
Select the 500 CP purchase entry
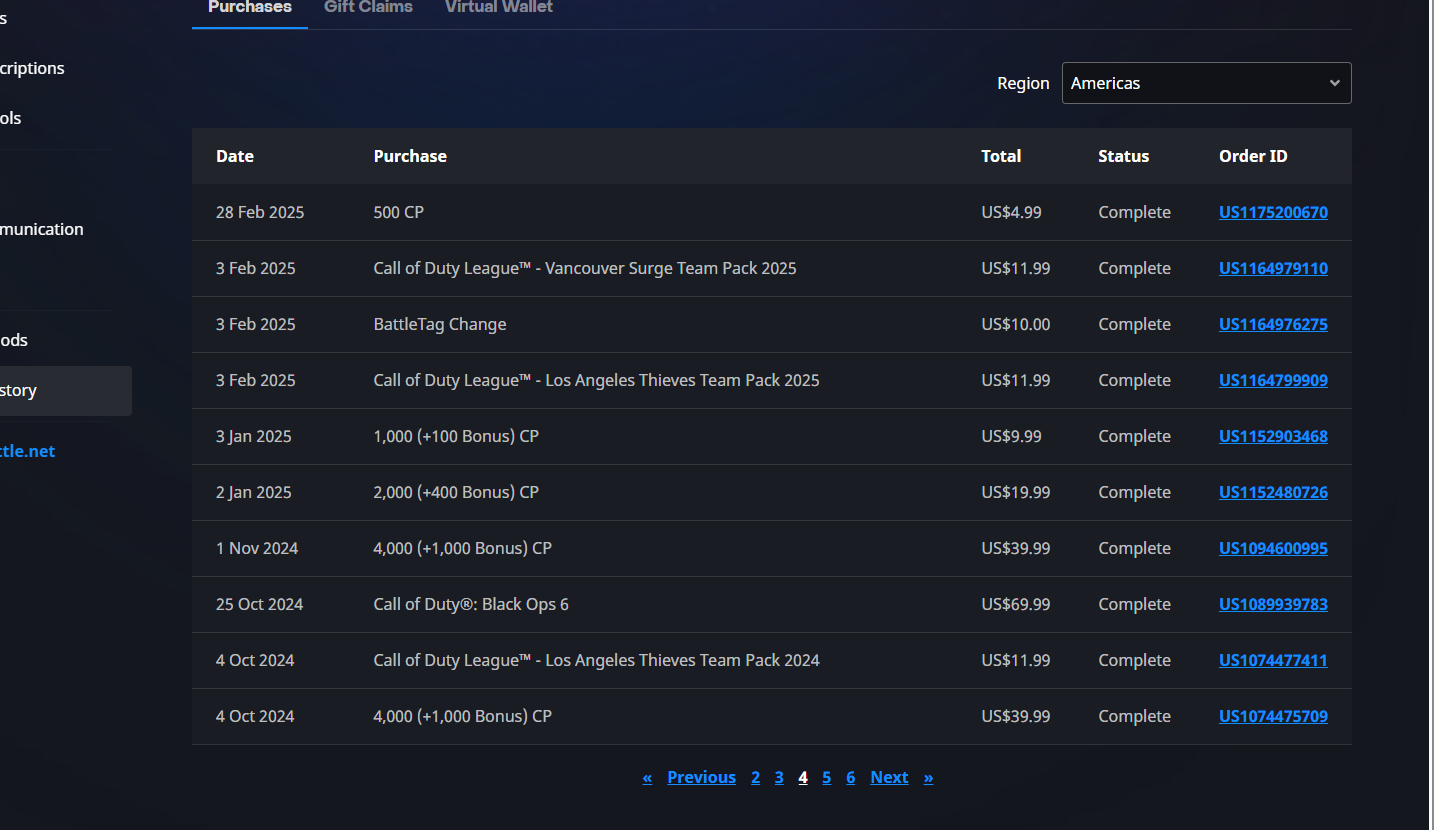click(399, 212)
